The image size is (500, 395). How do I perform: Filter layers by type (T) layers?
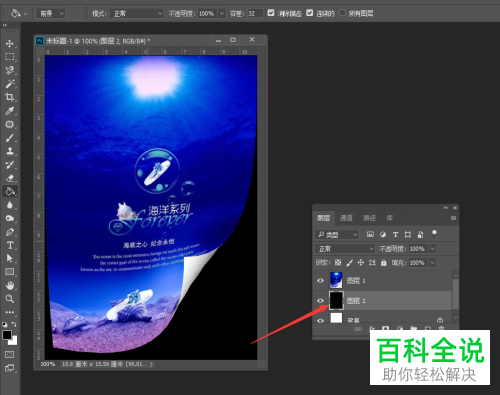pos(395,234)
